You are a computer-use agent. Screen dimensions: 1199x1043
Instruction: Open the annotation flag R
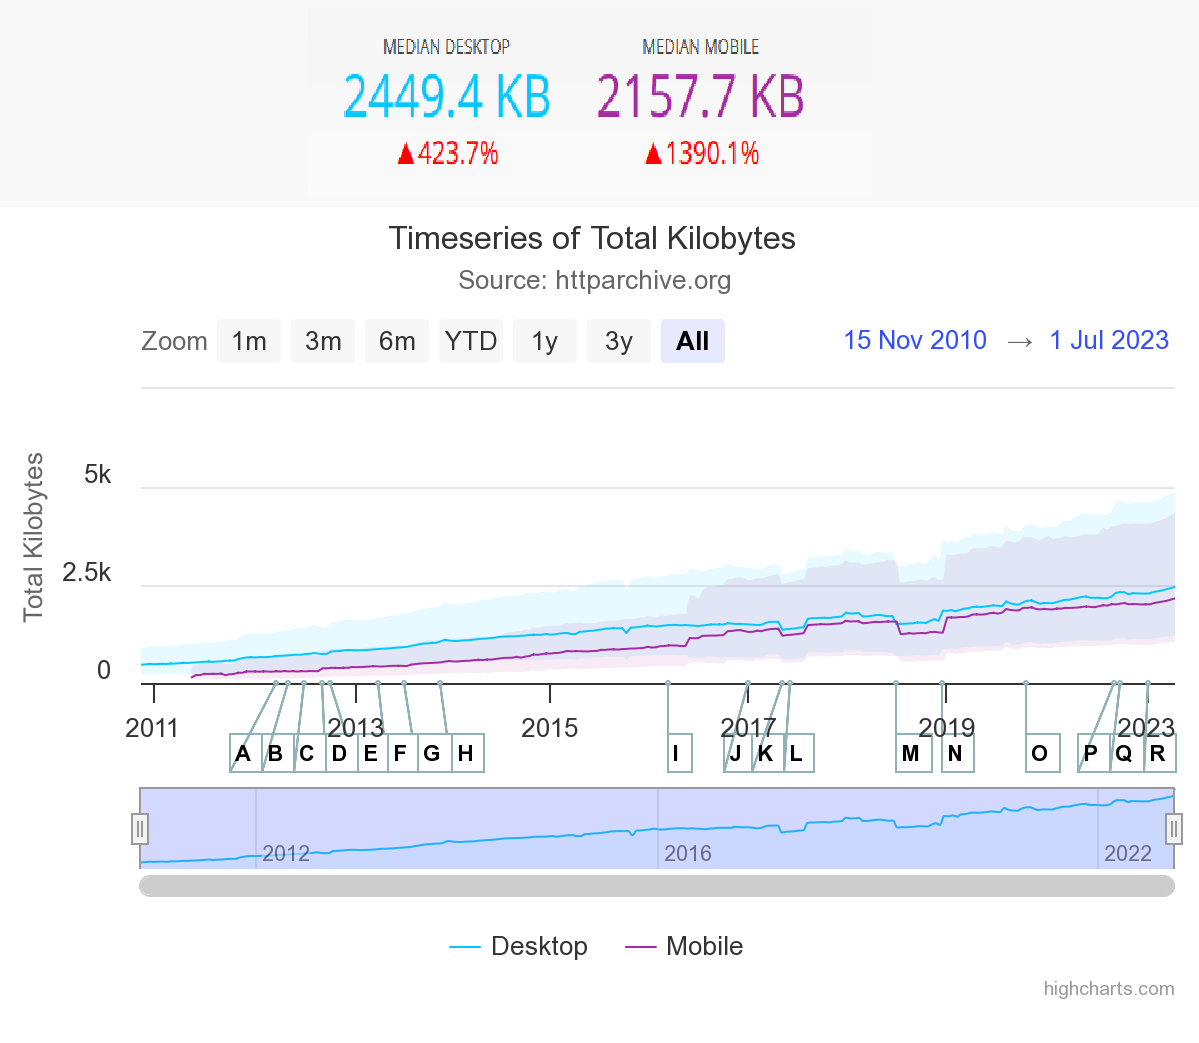(1158, 753)
